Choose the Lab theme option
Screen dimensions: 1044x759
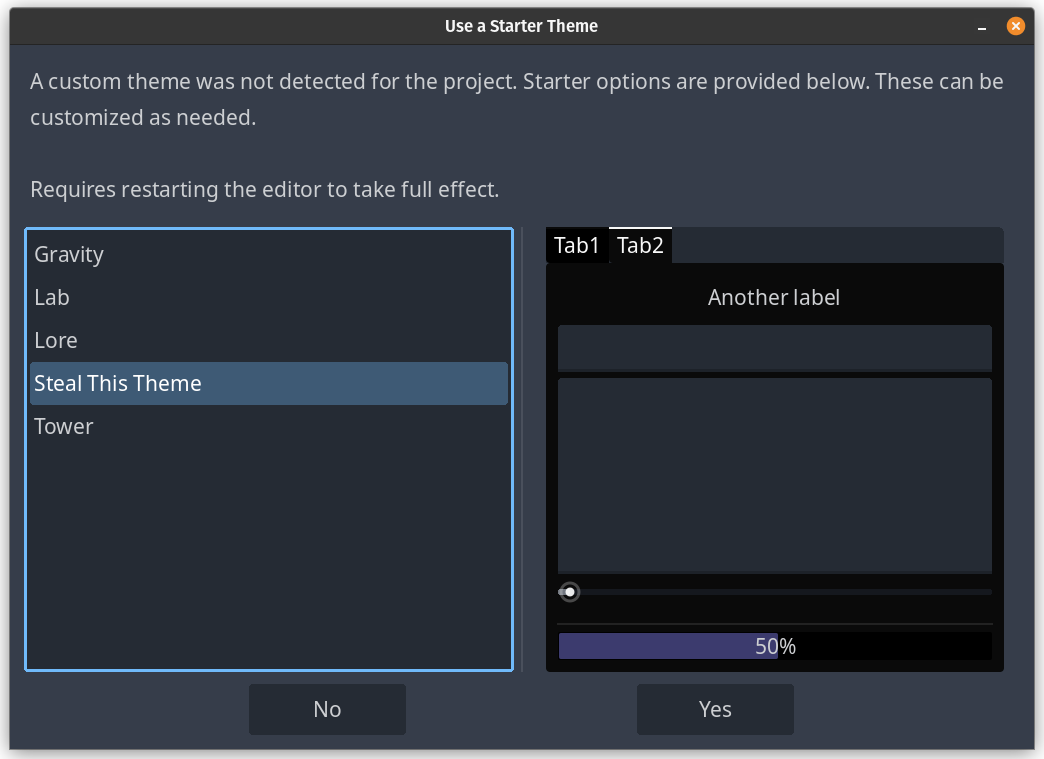click(52, 298)
